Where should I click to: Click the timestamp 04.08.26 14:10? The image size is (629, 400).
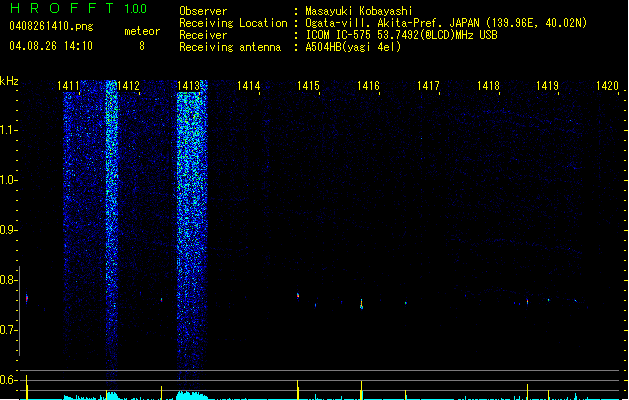(51, 46)
